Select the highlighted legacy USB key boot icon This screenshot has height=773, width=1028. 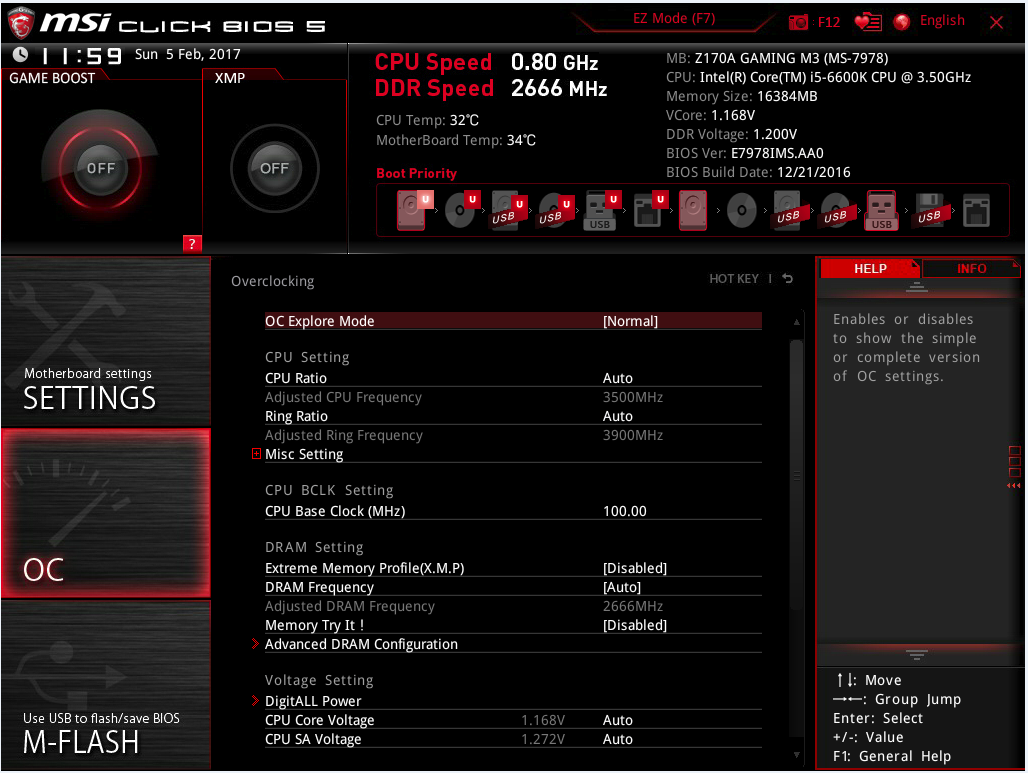pyautogui.click(x=882, y=210)
